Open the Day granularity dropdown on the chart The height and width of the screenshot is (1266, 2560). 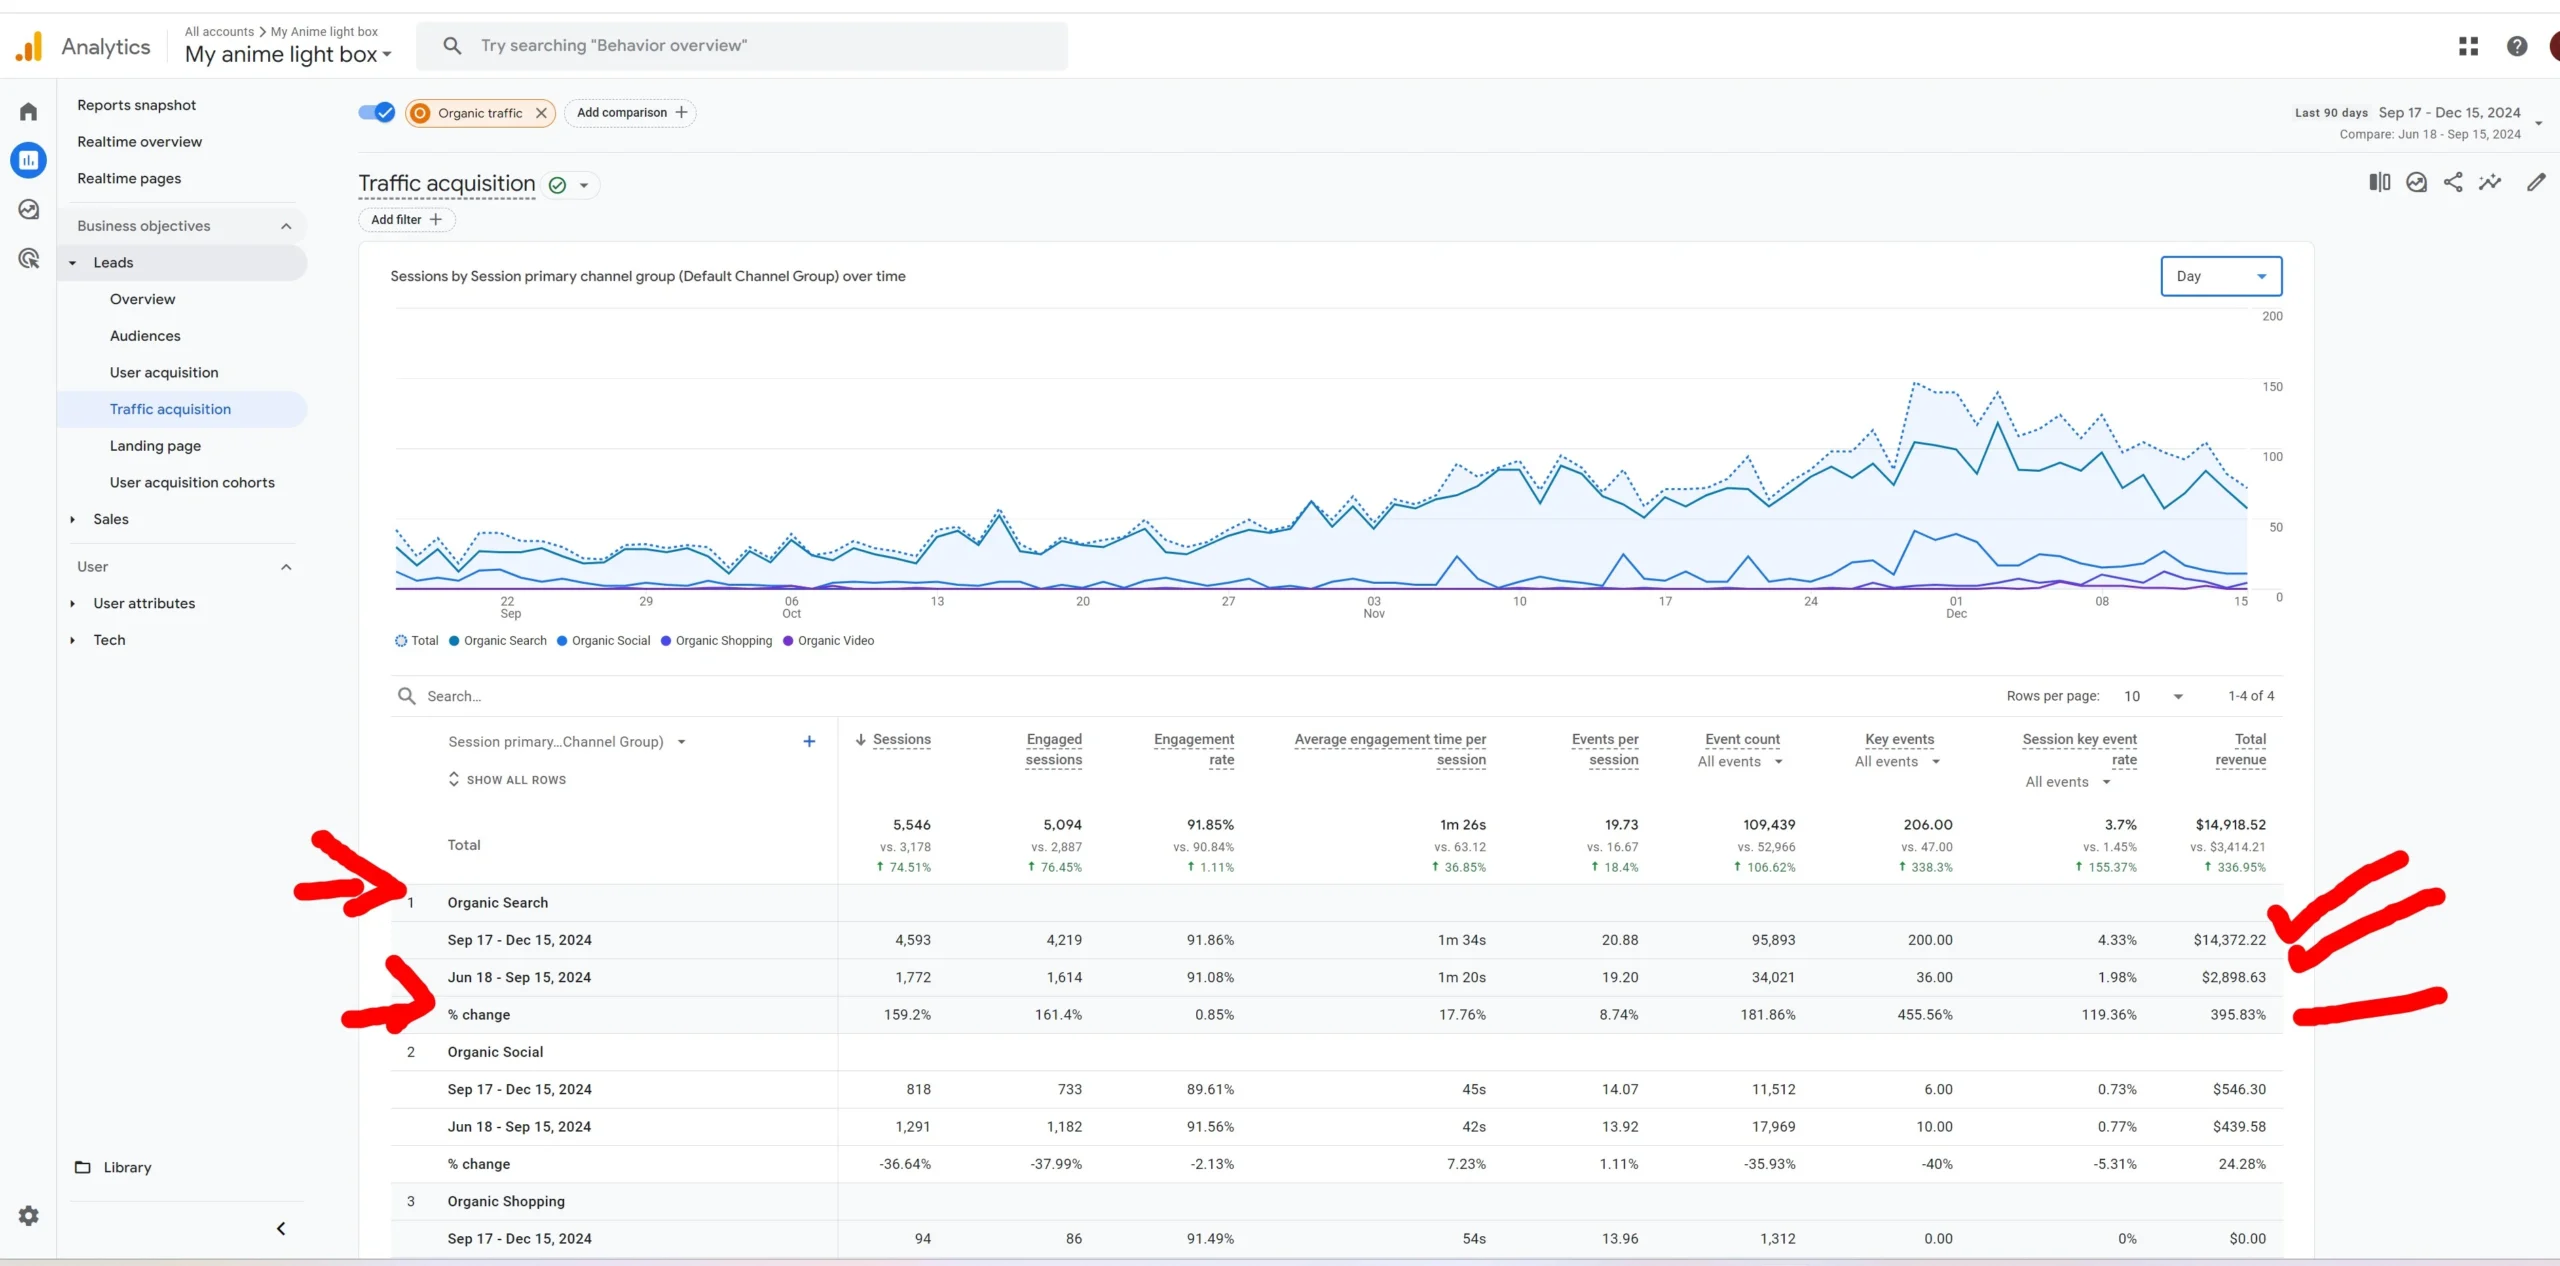click(x=2220, y=276)
